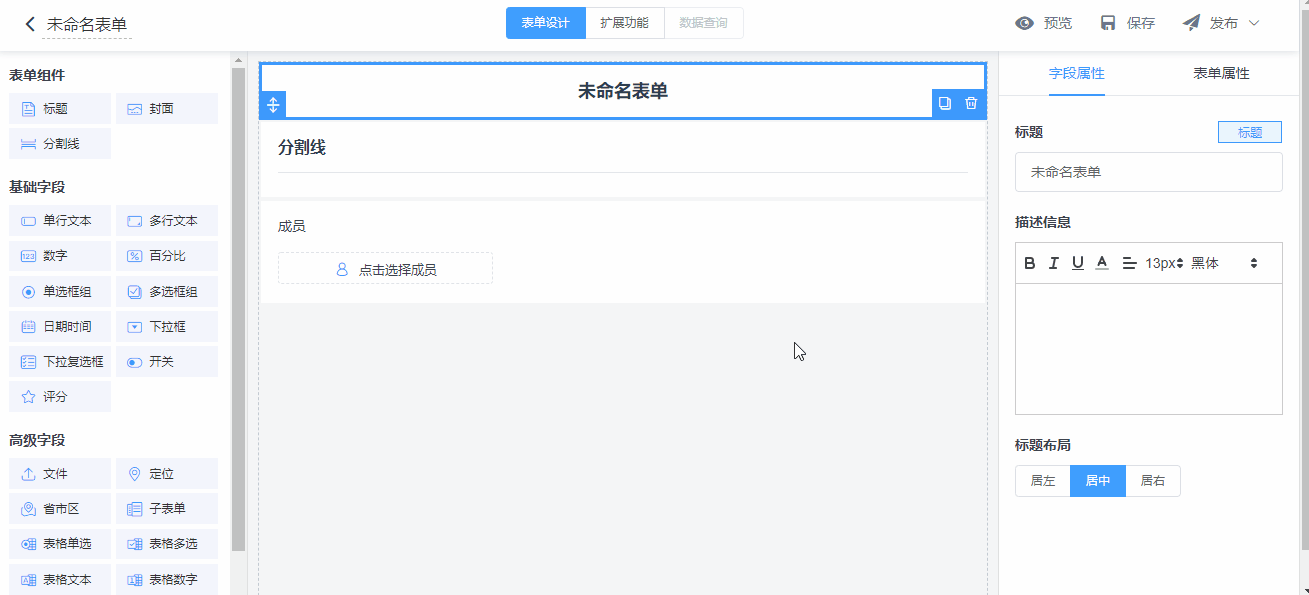
Task: Set title layout to 居左
Action: coord(1043,481)
